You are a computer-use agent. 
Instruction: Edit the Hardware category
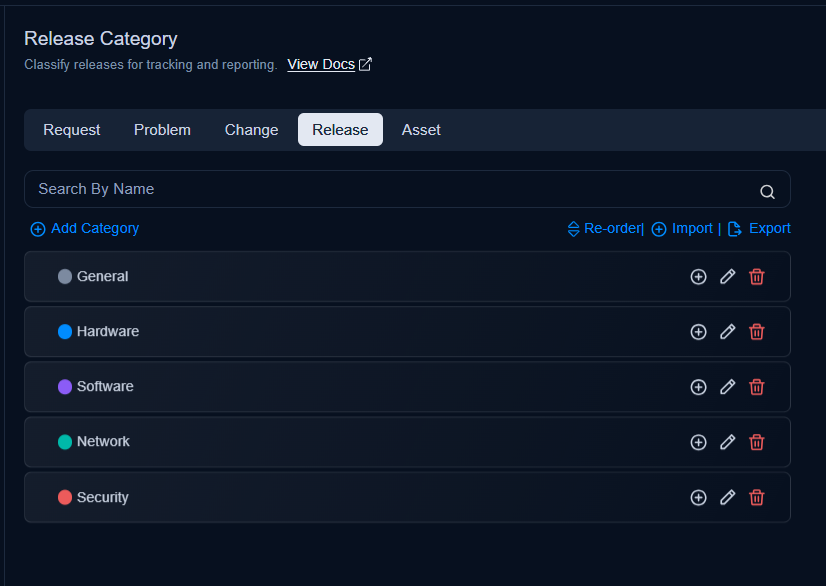[x=727, y=332]
